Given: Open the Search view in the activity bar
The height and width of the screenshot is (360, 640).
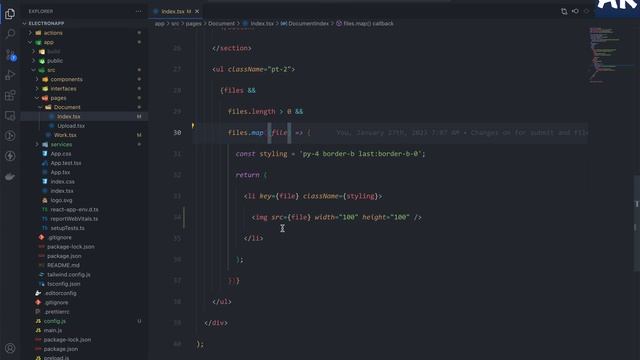Looking at the screenshot, I should 10,34.
